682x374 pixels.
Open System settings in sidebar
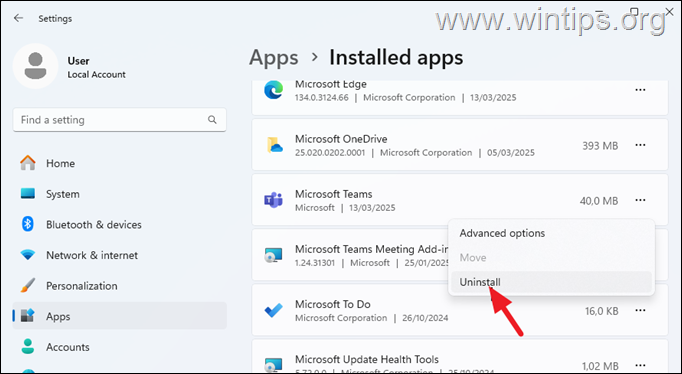120,194
